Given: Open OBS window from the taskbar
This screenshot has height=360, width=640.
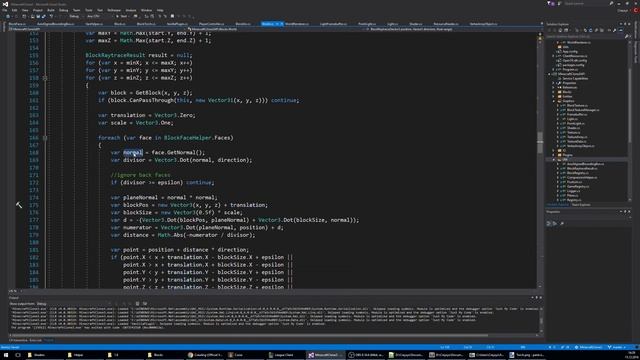Looking at the screenshot, I should click(x=365, y=355).
